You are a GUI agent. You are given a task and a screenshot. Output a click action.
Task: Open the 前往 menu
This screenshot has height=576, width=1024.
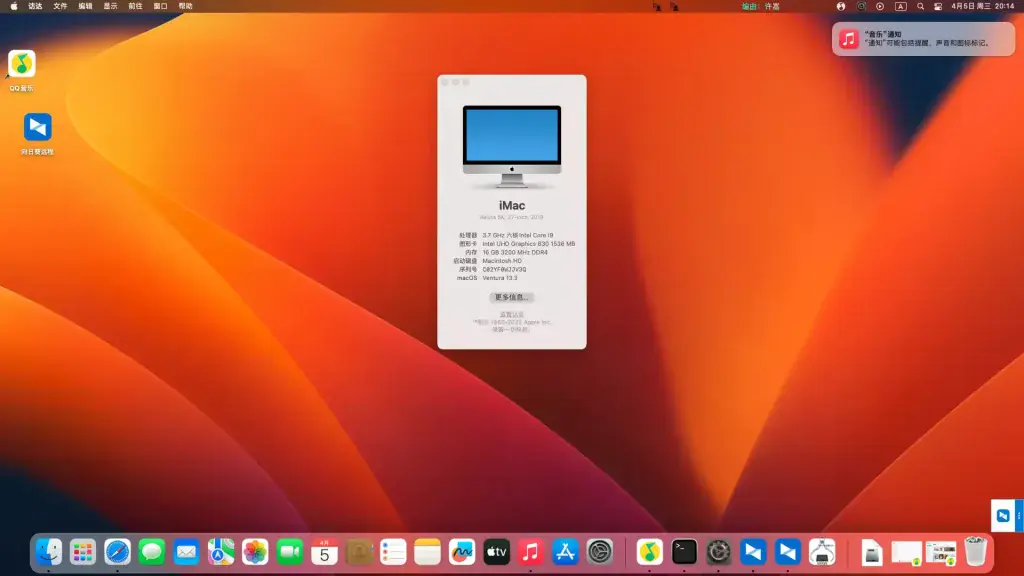tap(135, 7)
